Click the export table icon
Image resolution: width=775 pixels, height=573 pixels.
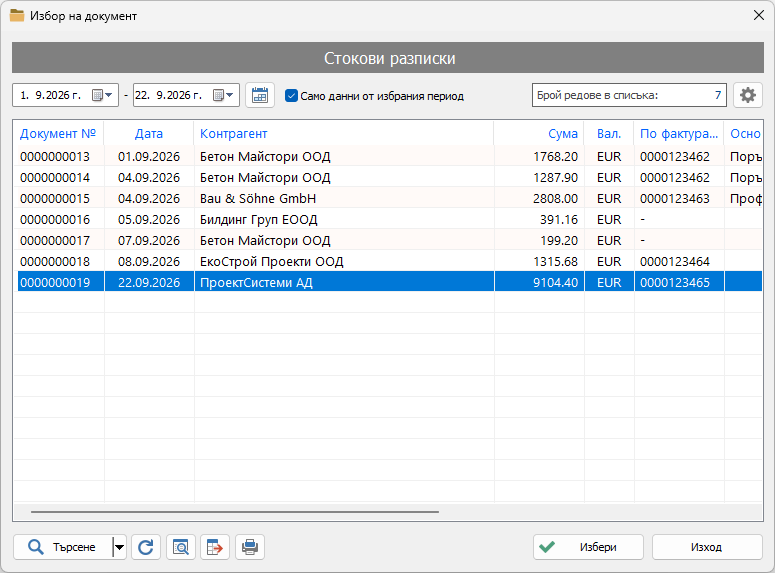point(215,547)
